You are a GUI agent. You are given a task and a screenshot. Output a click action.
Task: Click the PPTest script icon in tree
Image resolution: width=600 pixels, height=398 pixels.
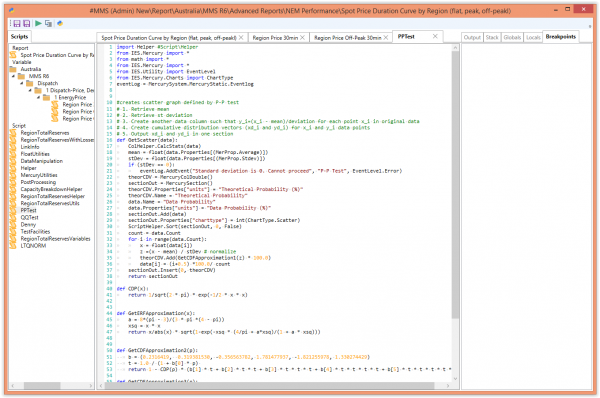pos(13,210)
